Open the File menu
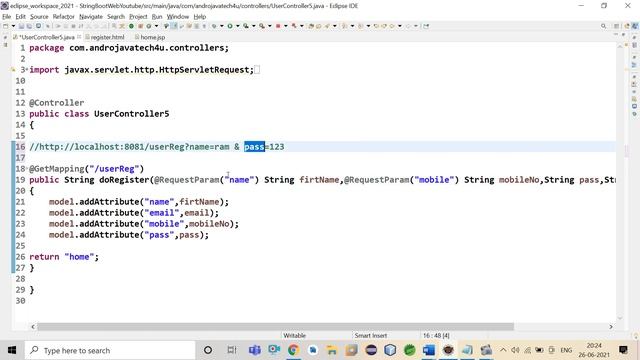Image resolution: width=640 pixels, height=360 pixels. pos(7,17)
